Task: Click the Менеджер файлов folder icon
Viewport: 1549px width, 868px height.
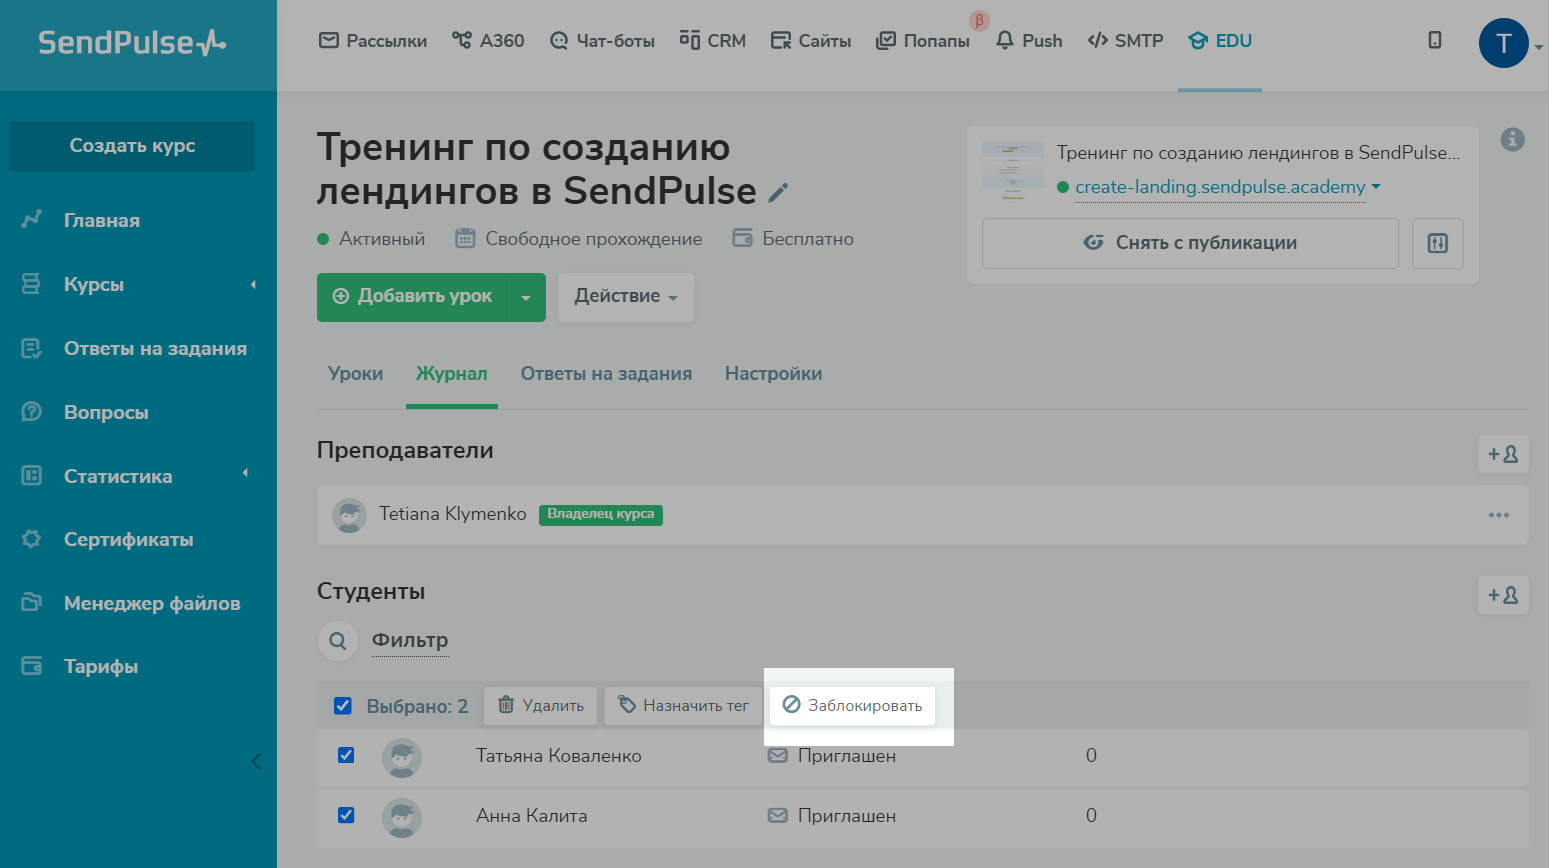Action: [x=32, y=602]
